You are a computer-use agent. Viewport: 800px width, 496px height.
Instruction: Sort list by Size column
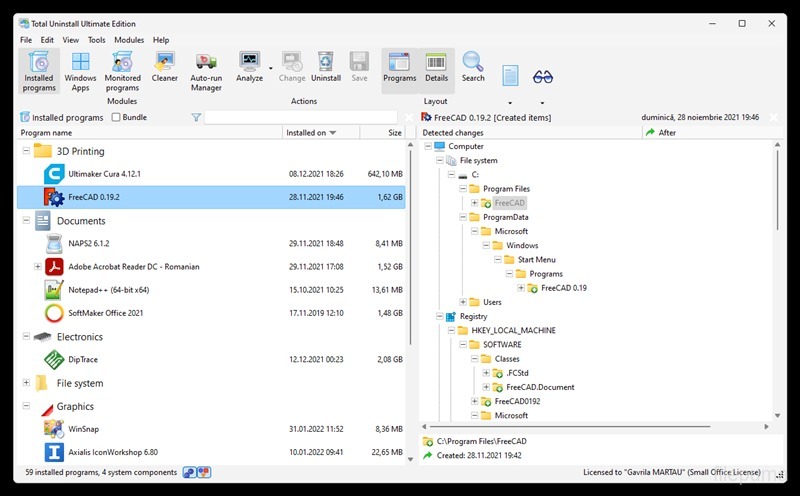pyautogui.click(x=394, y=132)
